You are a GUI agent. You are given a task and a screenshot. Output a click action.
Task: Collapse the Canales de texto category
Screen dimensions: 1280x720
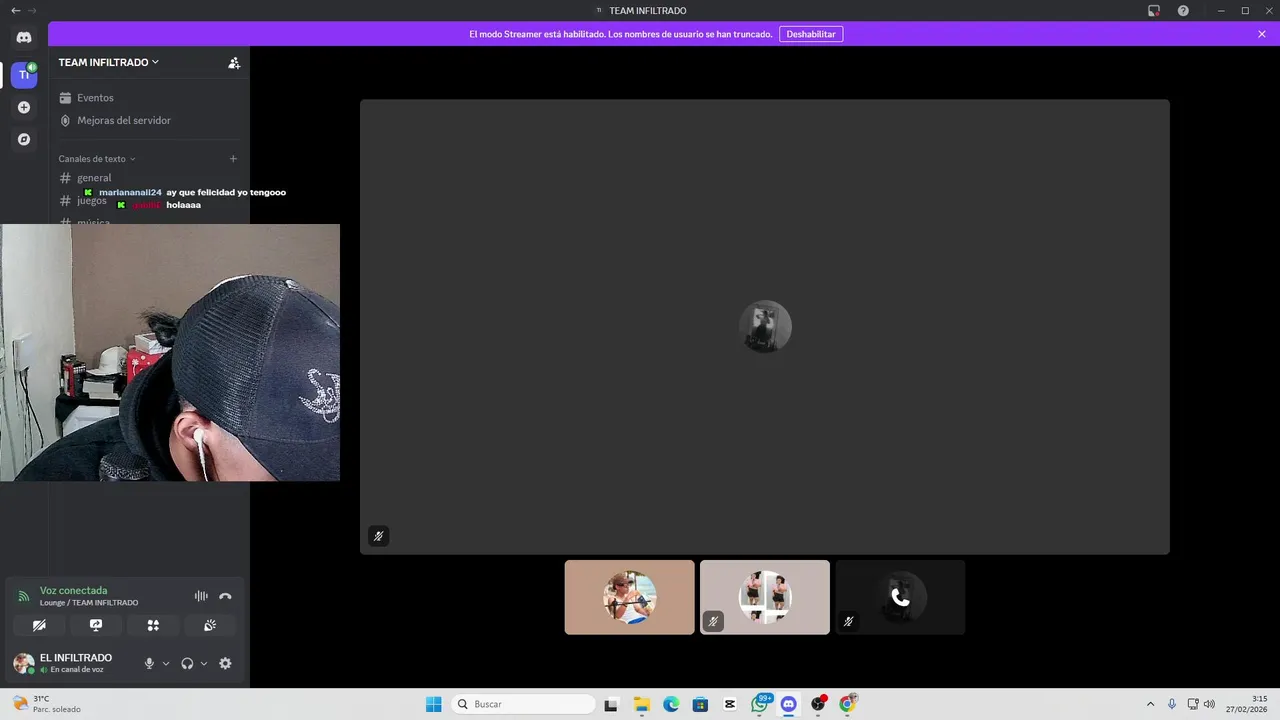97,159
